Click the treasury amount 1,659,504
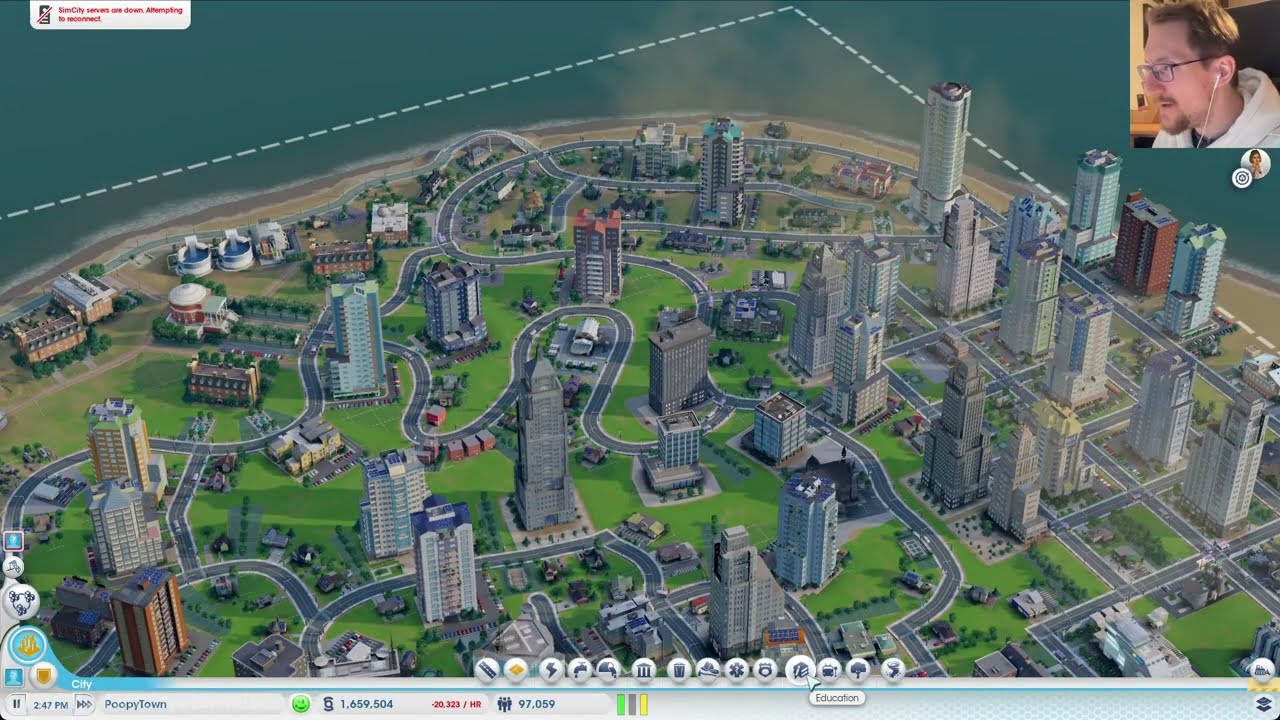 (x=367, y=704)
